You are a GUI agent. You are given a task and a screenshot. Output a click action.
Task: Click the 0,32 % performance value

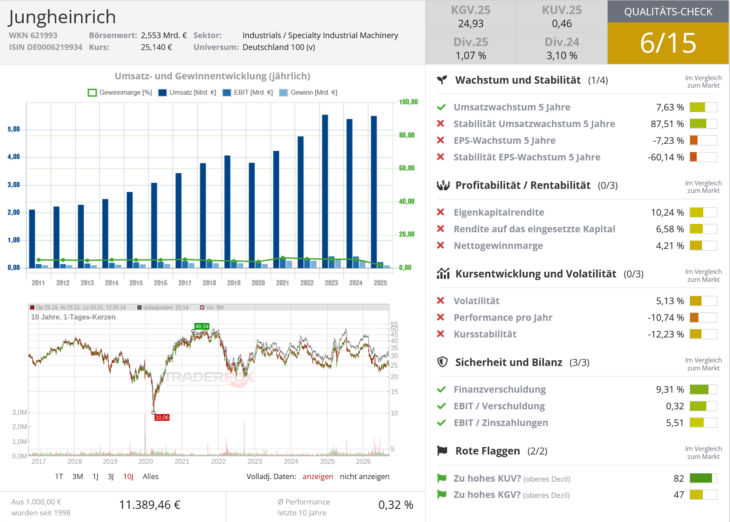click(x=395, y=505)
